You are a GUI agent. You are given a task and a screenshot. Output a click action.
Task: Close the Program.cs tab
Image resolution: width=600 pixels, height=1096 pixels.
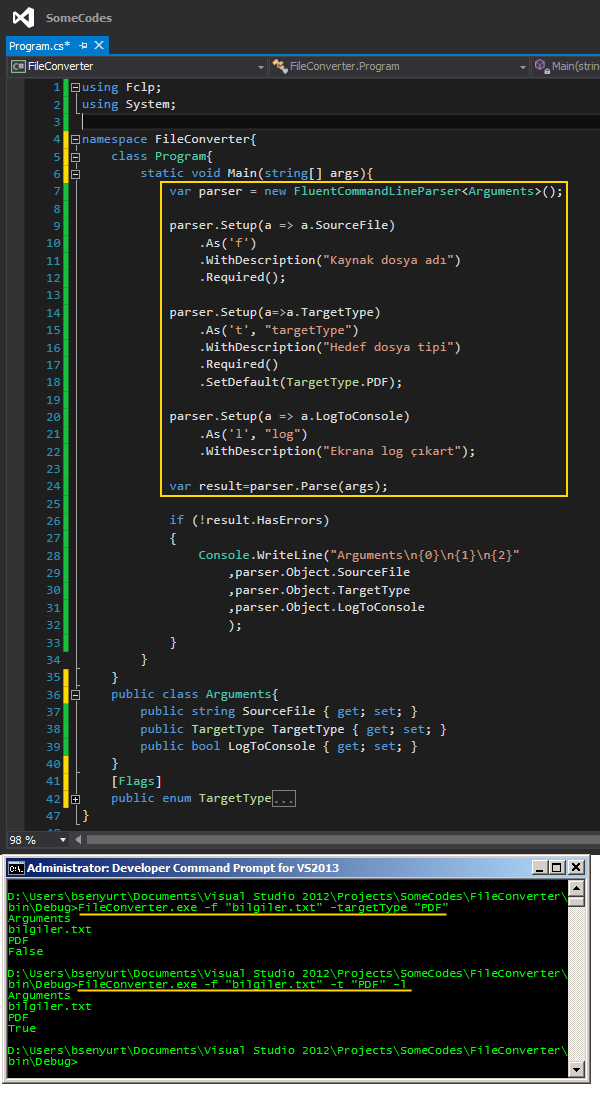(99, 45)
